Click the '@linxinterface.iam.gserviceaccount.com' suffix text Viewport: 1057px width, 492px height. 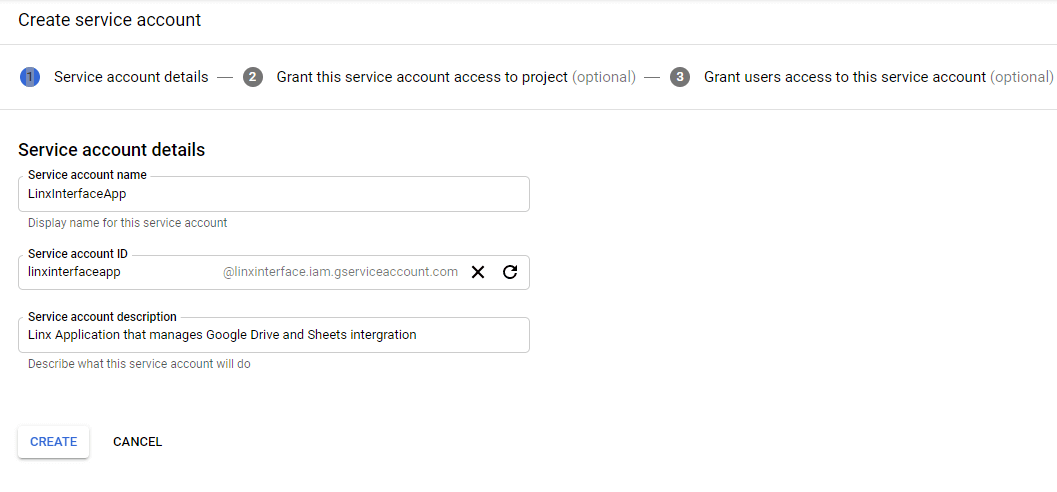coord(340,272)
